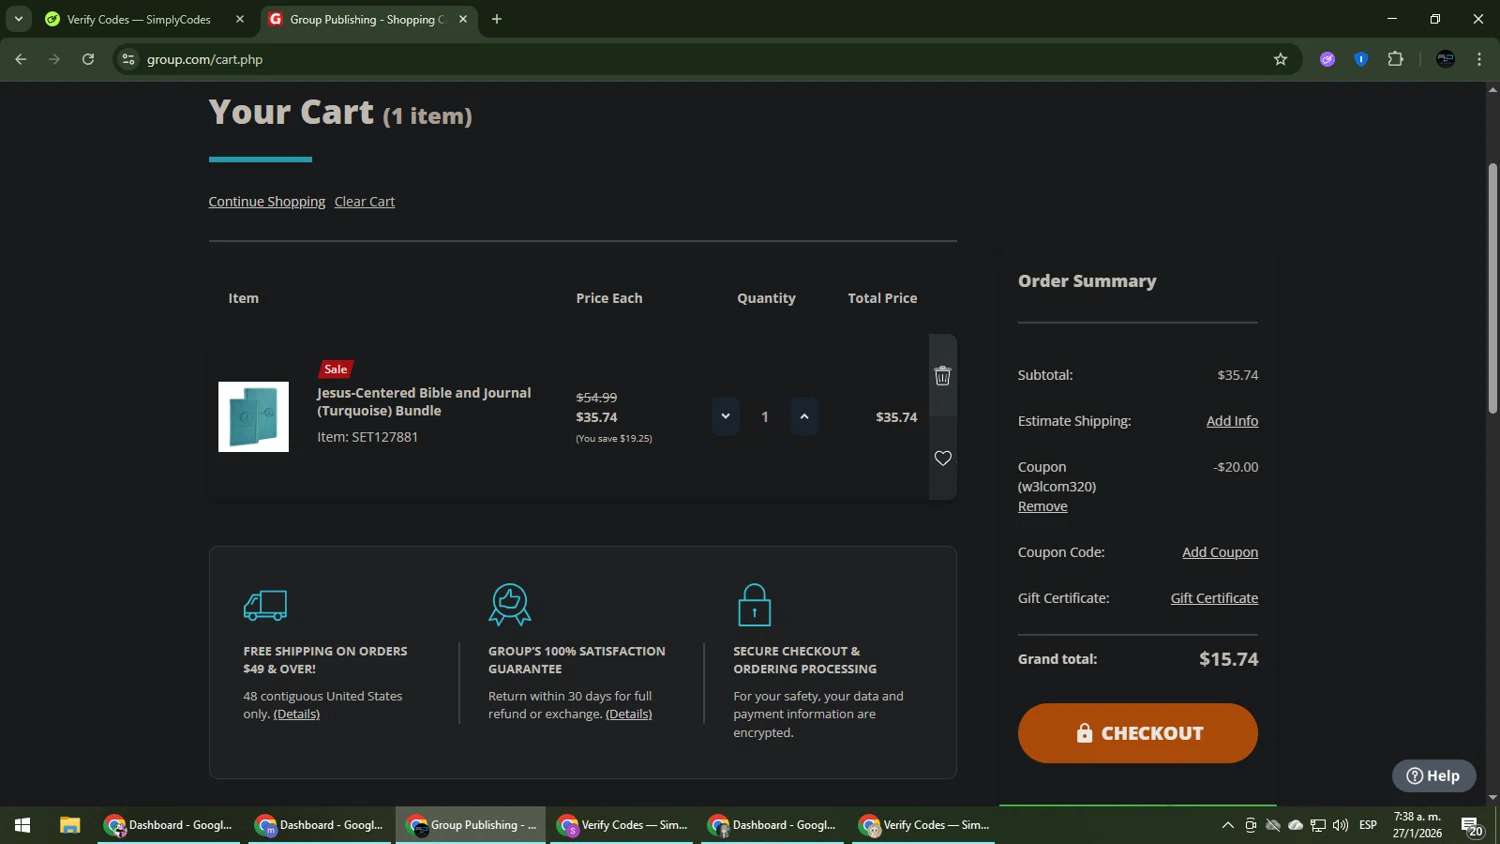Screen dimensions: 1500x844
Task: Add item to wishlist with heart icon
Action: (x=943, y=458)
